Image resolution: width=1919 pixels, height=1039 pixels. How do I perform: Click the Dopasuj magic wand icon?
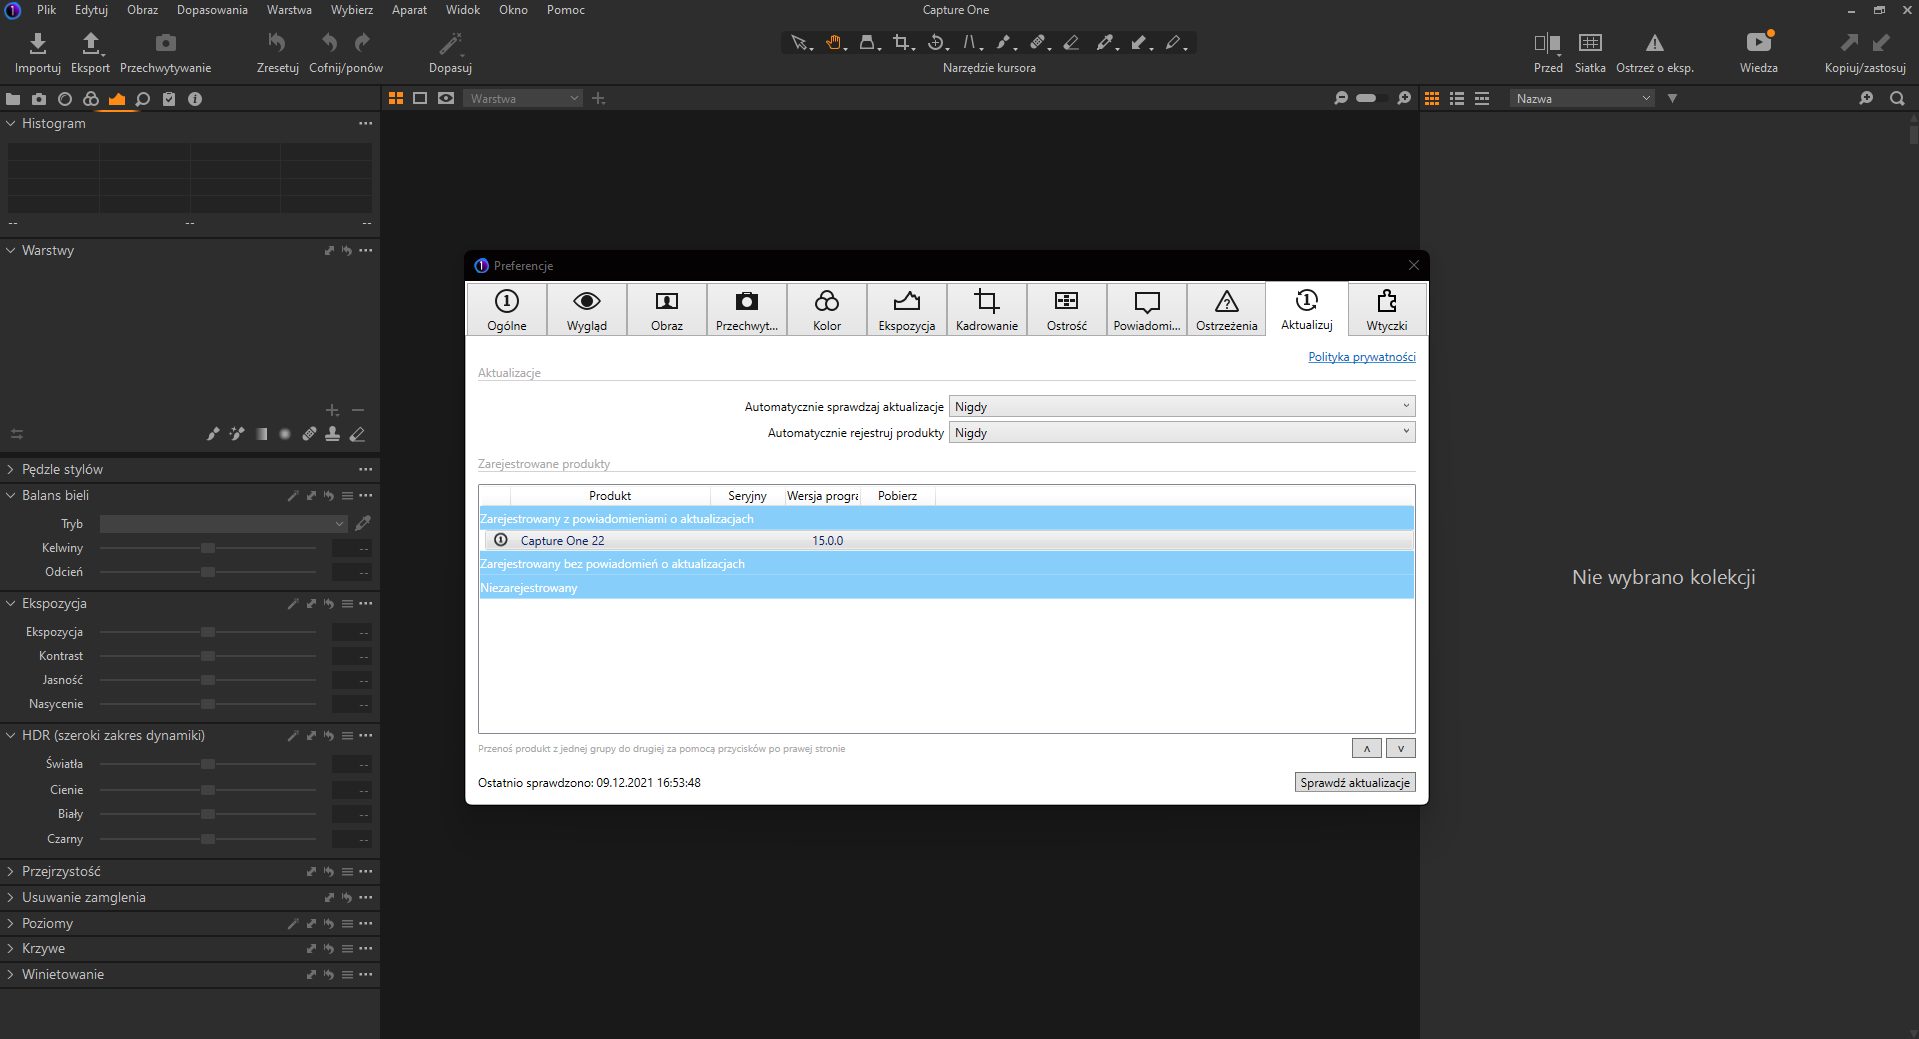450,43
